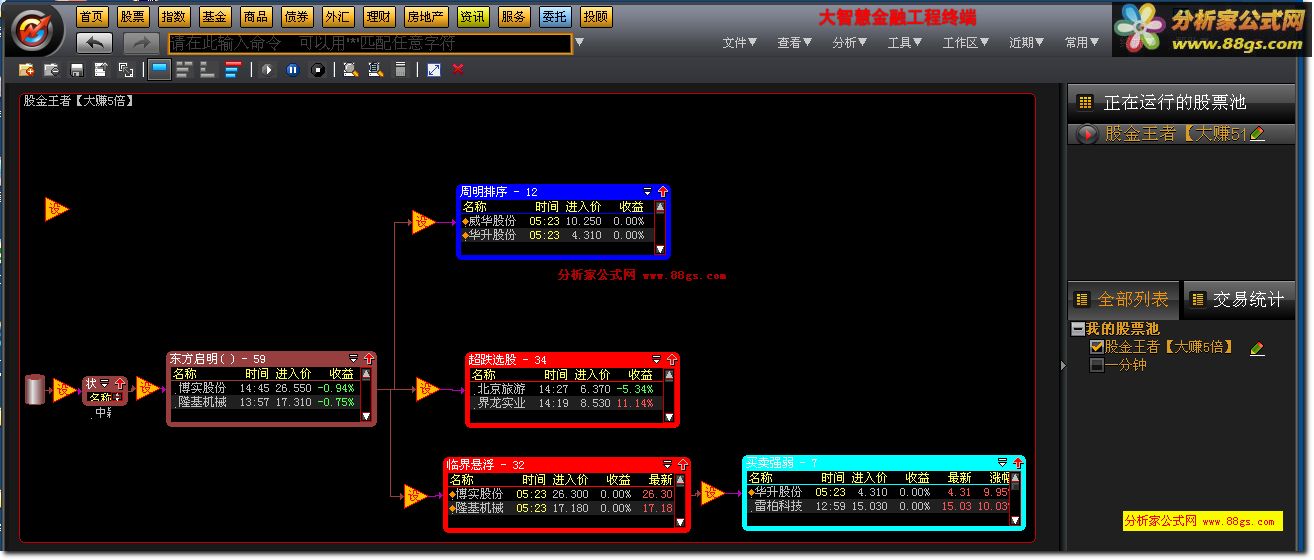Open the 常用 menu
Viewport: 1314px width, 560px height.
tap(1082, 43)
